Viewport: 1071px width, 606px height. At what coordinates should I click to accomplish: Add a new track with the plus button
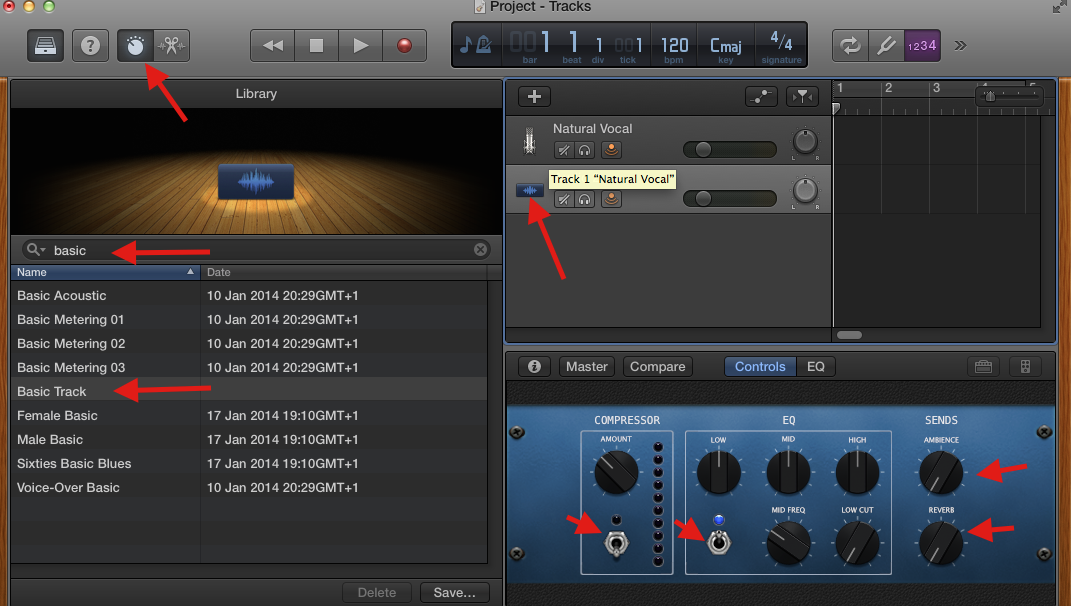[534, 96]
